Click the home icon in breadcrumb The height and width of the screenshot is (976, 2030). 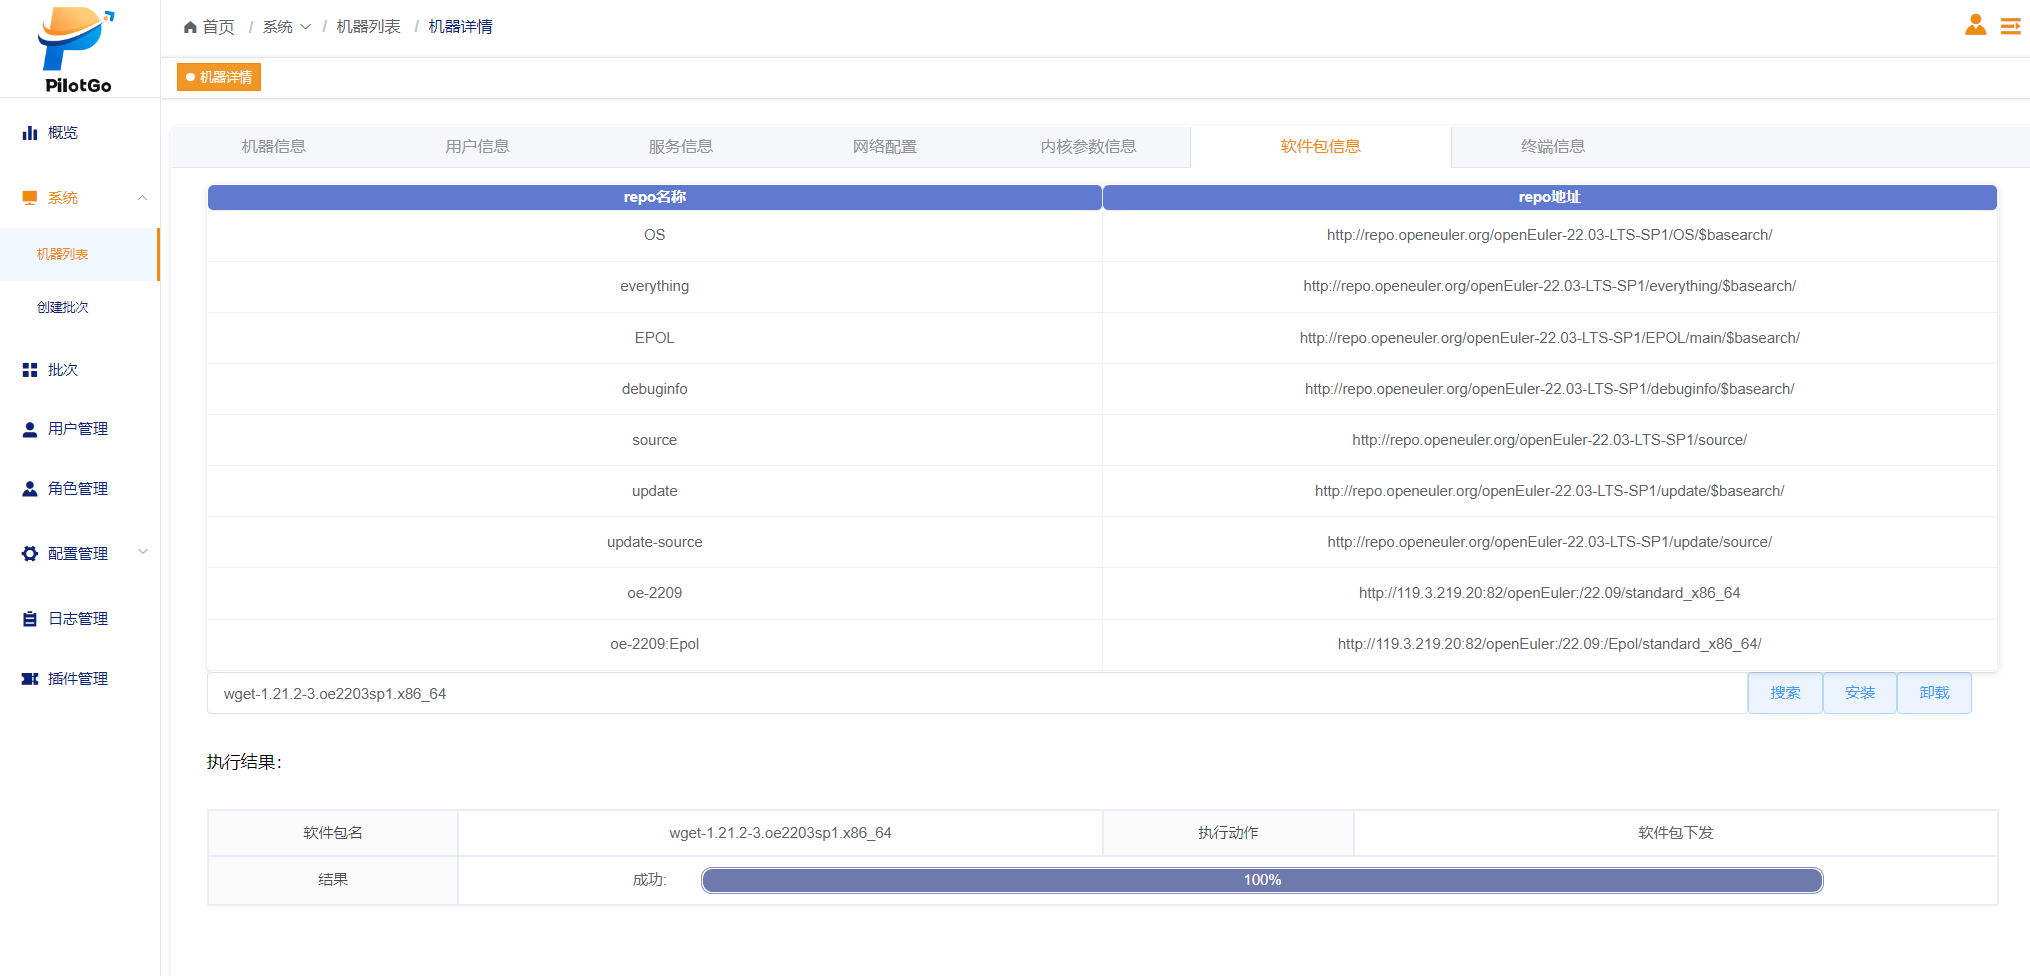click(190, 27)
